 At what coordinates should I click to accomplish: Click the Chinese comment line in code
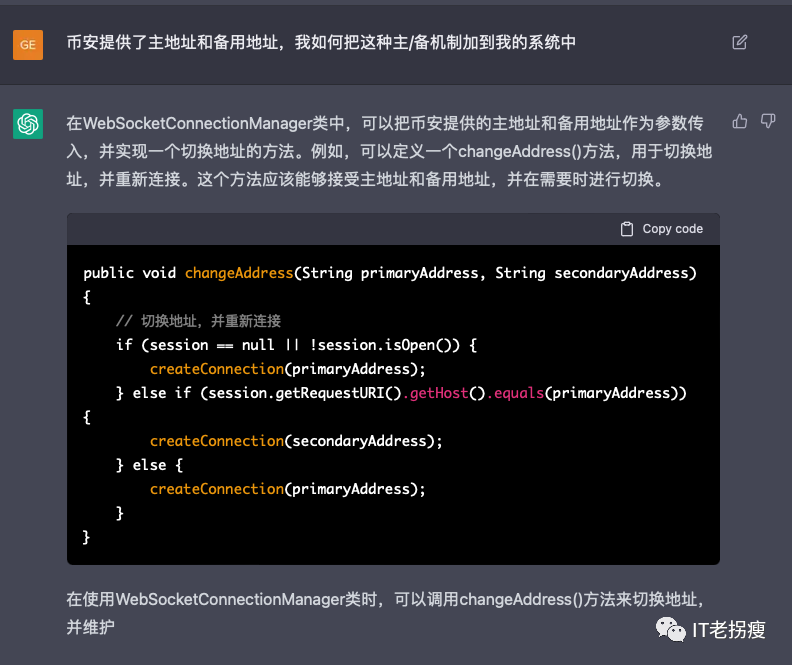click(198, 321)
